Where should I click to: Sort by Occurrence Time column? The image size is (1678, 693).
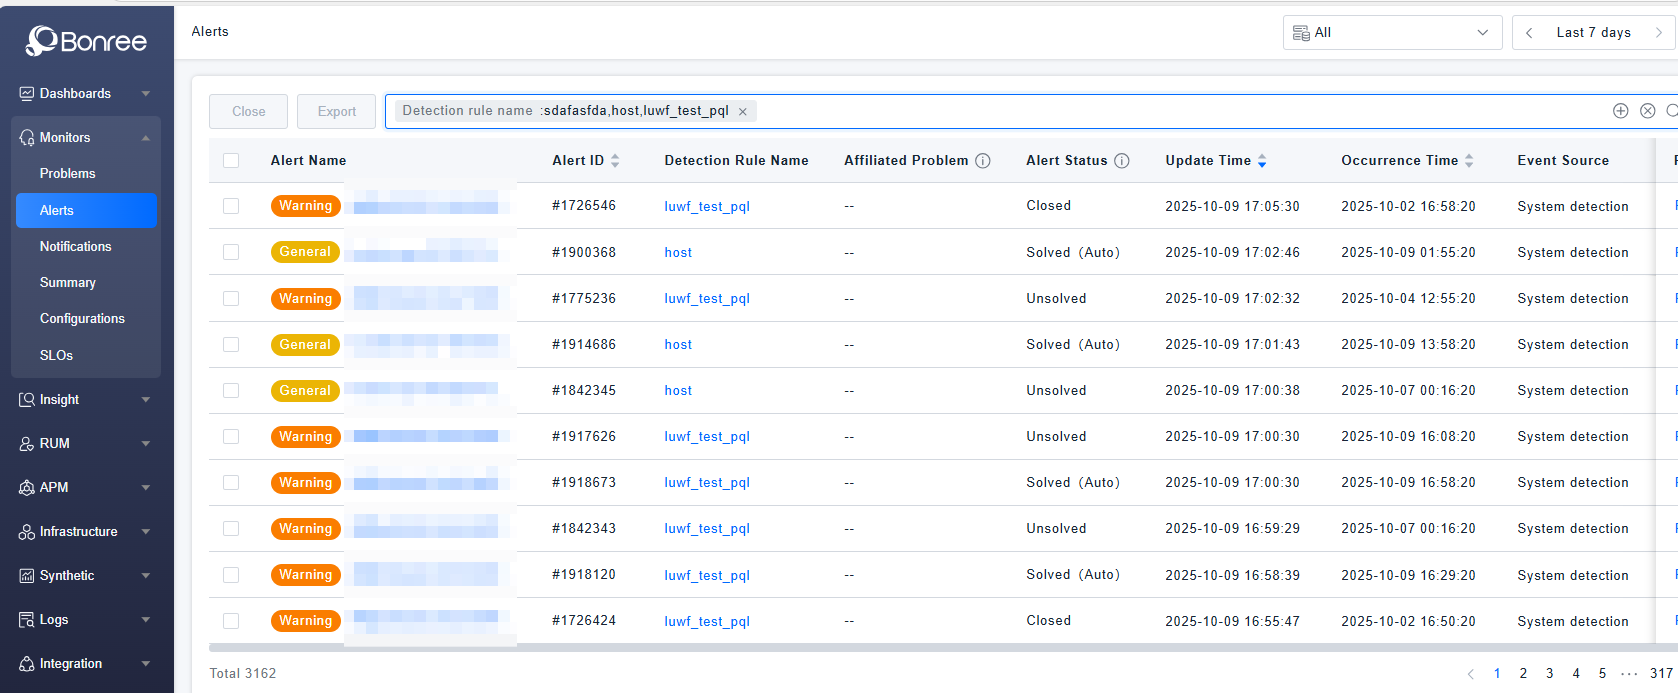(x=1468, y=161)
